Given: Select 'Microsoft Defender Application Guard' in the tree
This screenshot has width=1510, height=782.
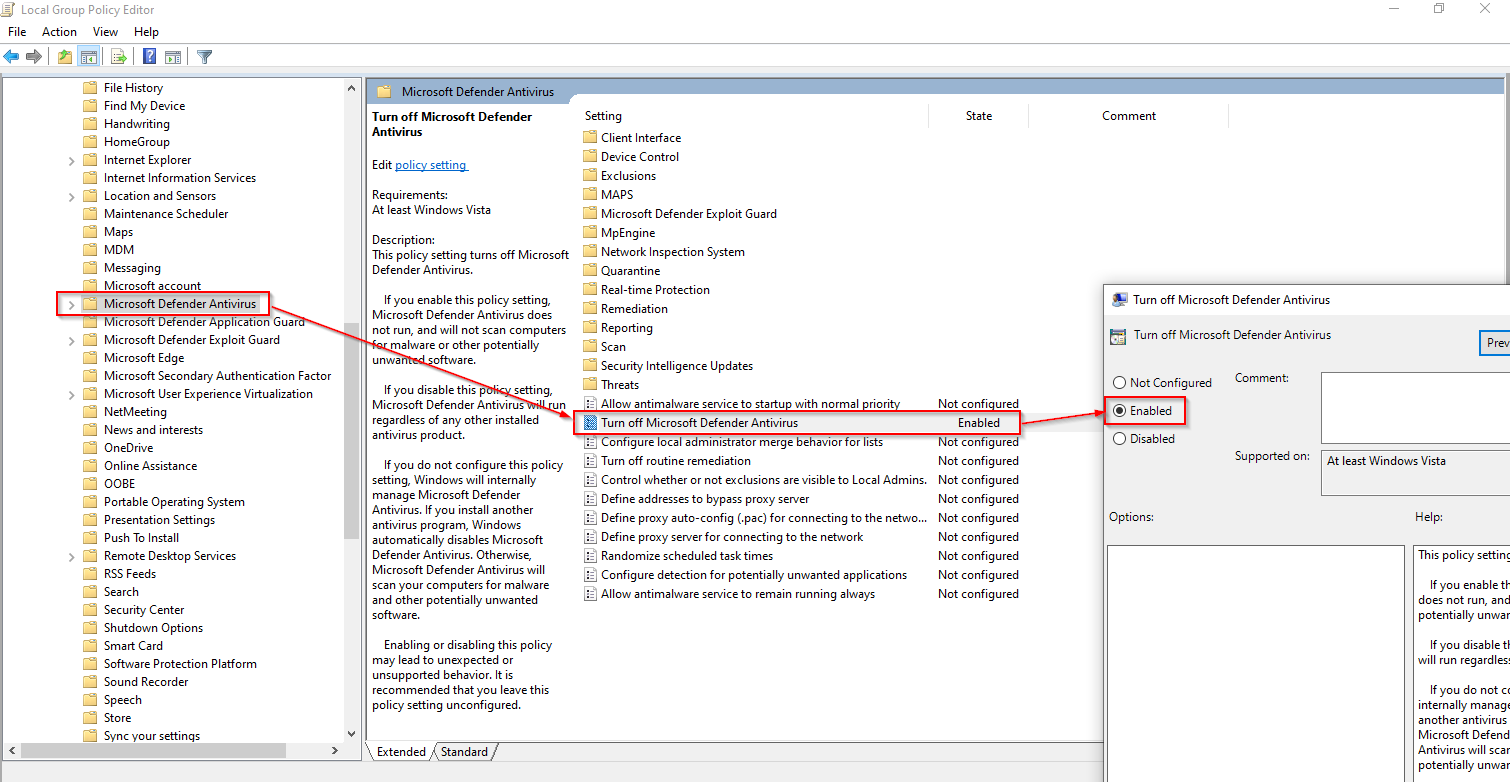Looking at the screenshot, I should click(x=204, y=322).
